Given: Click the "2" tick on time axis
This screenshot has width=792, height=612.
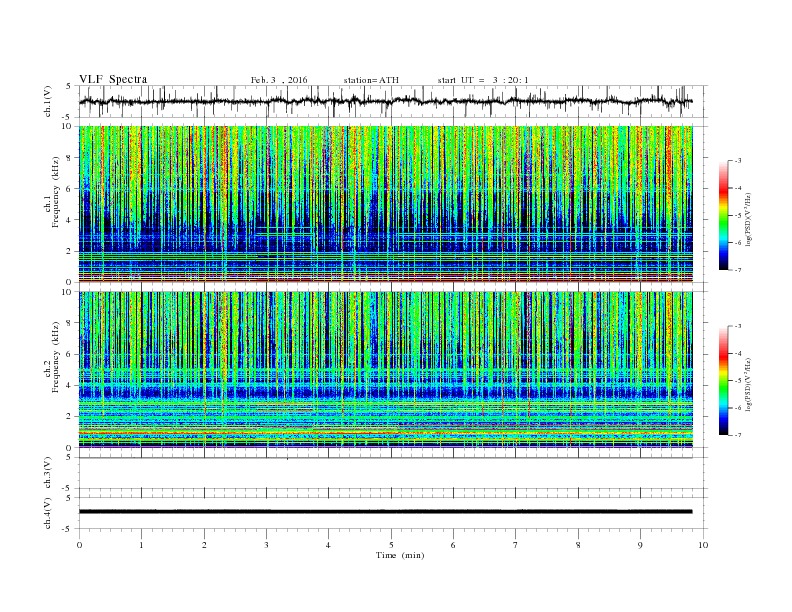Looking at the screenshot, I should 204,545.
